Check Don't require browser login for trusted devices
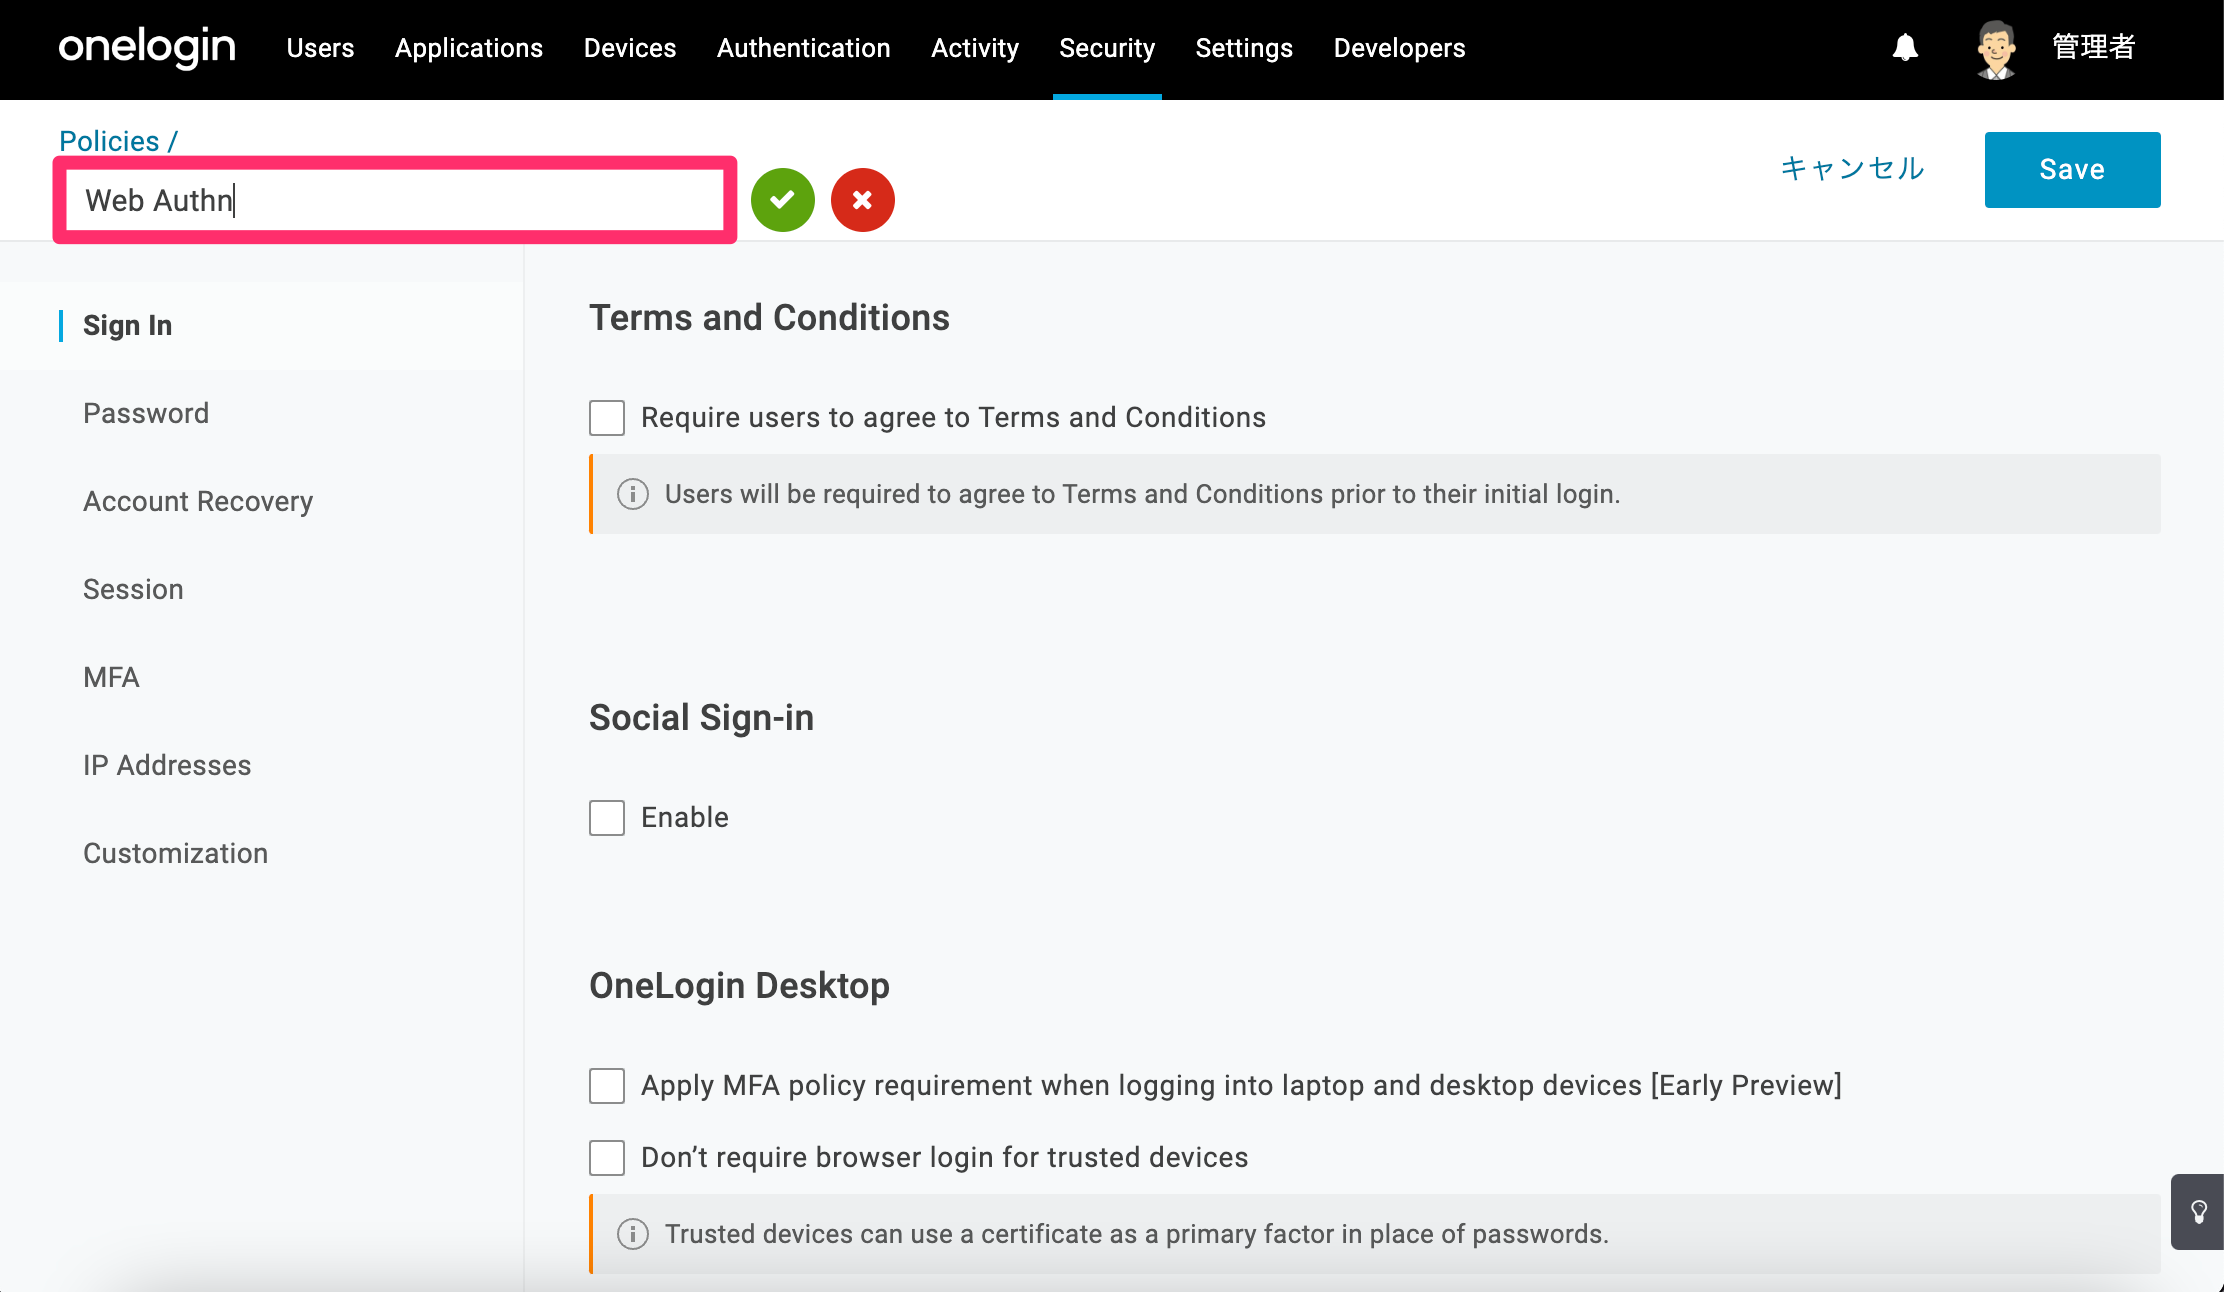2224x1292 pixels. [x=607, y=1158]
